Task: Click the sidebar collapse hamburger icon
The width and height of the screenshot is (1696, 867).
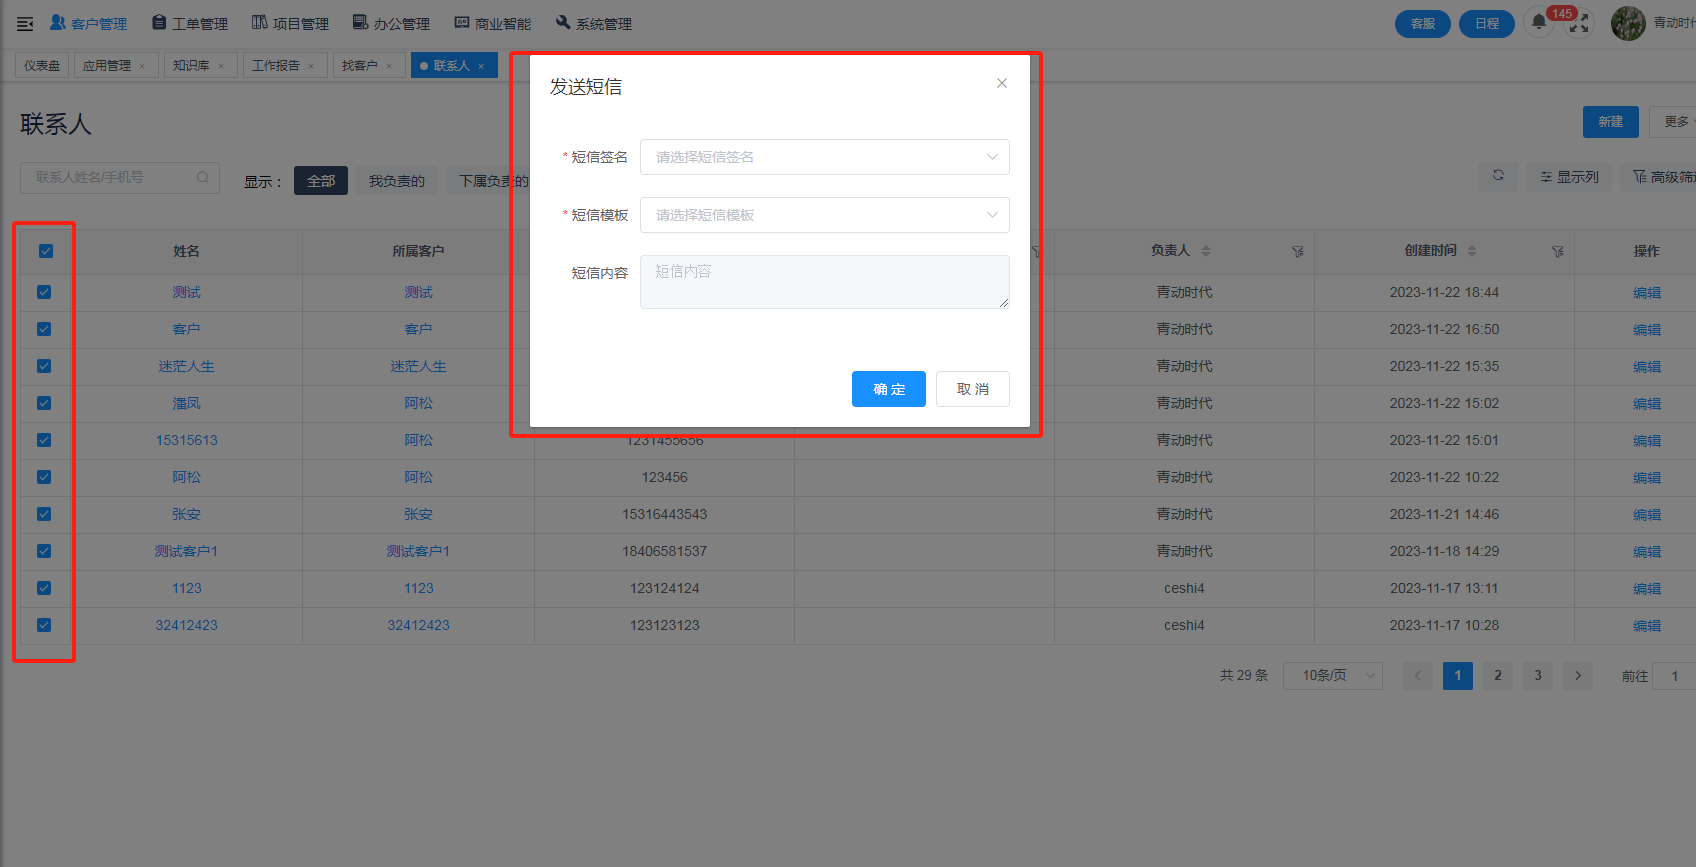Action: pyautogui.click(x=25, y=23)
